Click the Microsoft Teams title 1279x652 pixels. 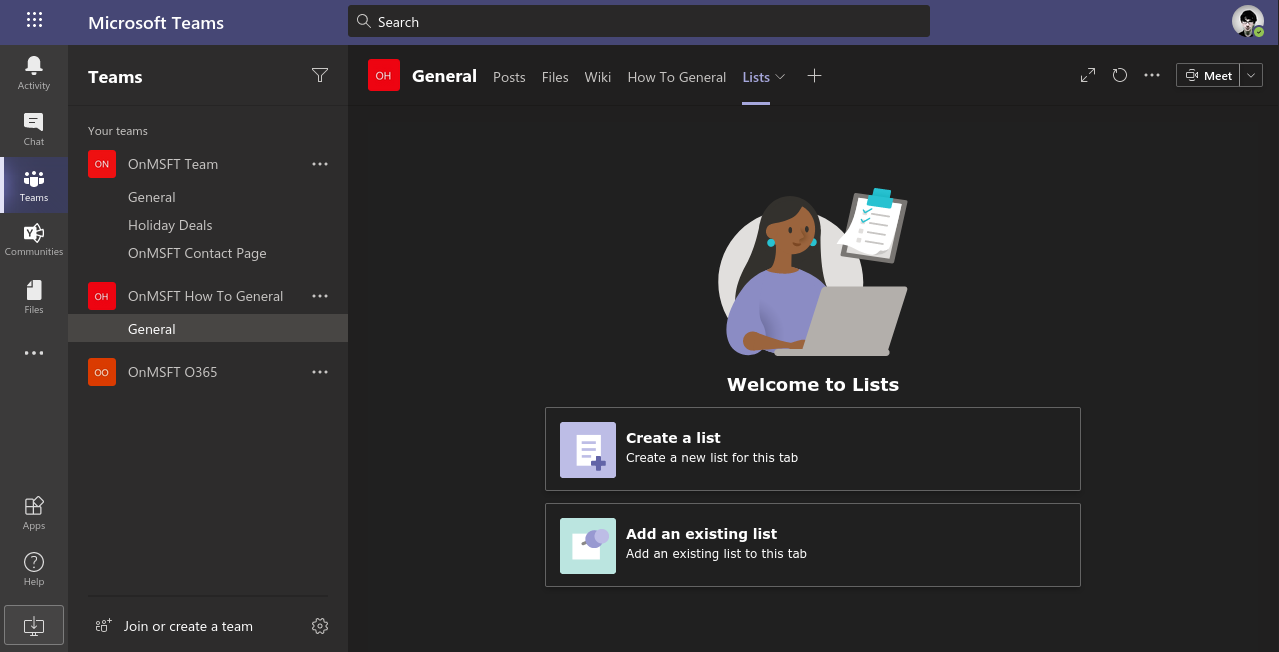[x=156, y=22]
